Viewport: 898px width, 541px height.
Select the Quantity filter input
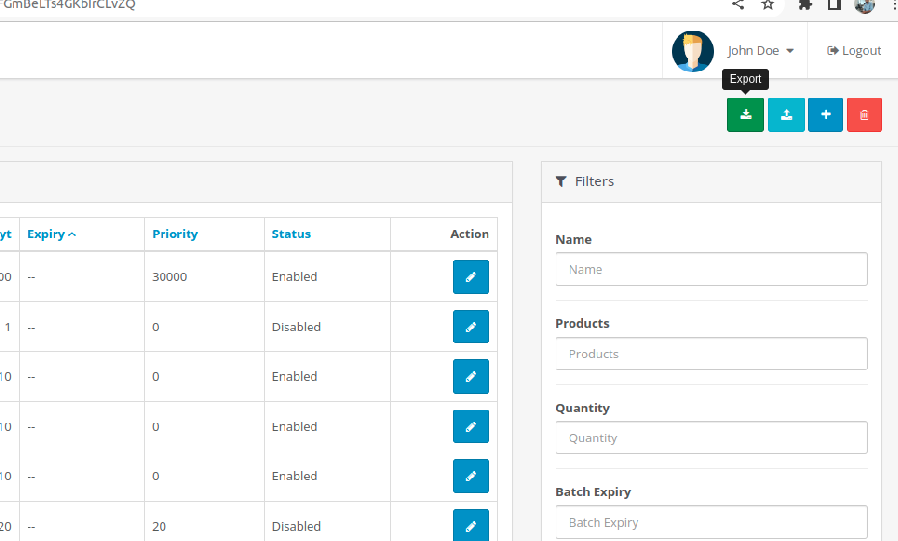(711, 438)
